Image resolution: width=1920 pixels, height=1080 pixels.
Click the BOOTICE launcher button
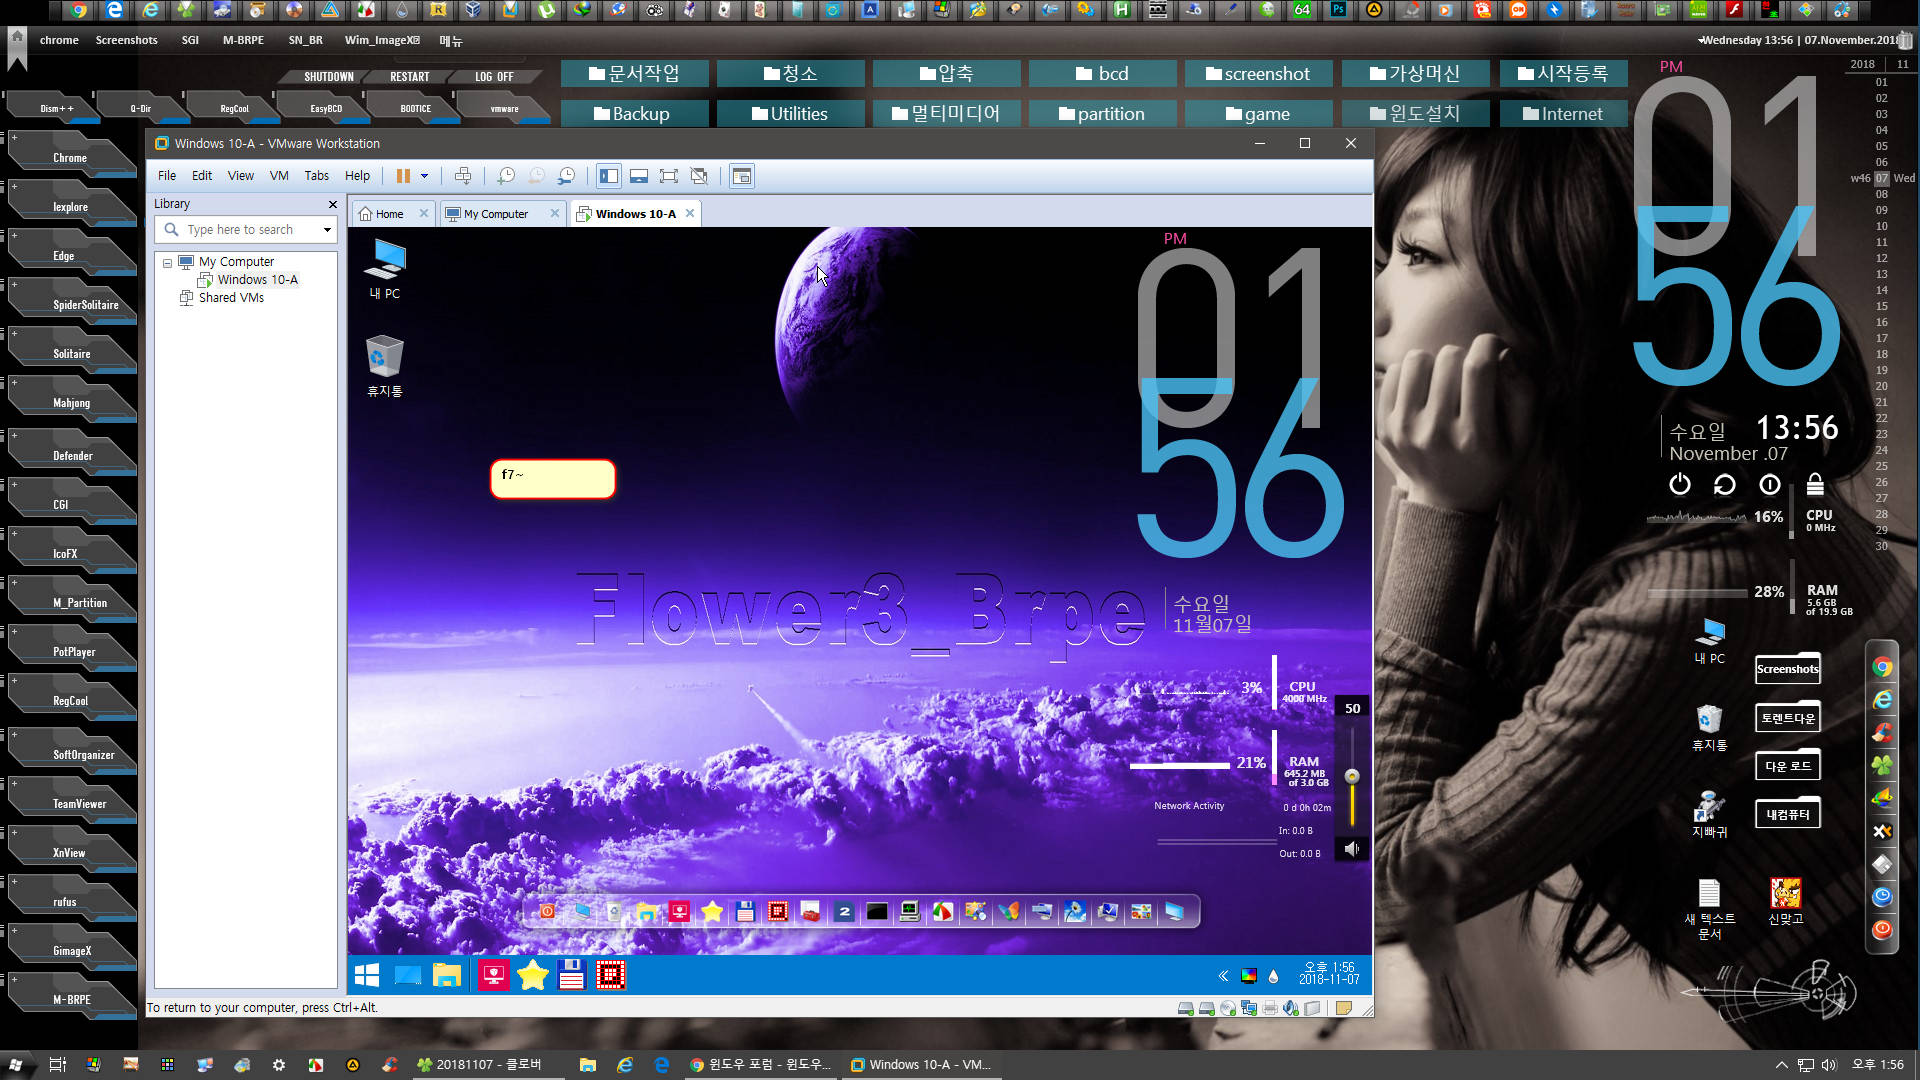click(416, 108)
